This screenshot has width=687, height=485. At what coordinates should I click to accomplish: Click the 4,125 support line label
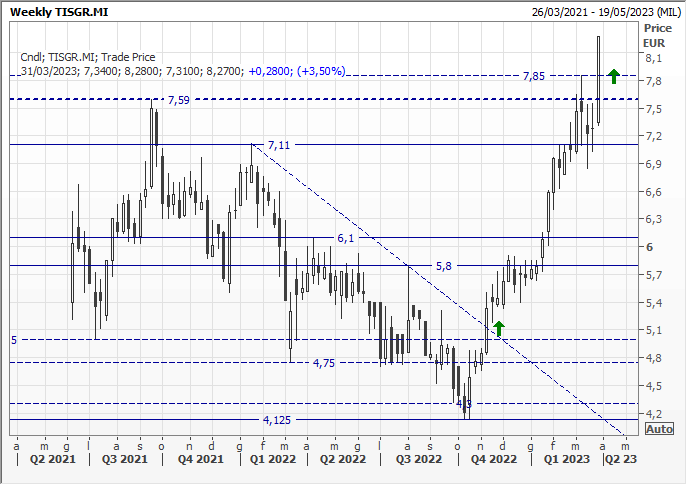280,420
